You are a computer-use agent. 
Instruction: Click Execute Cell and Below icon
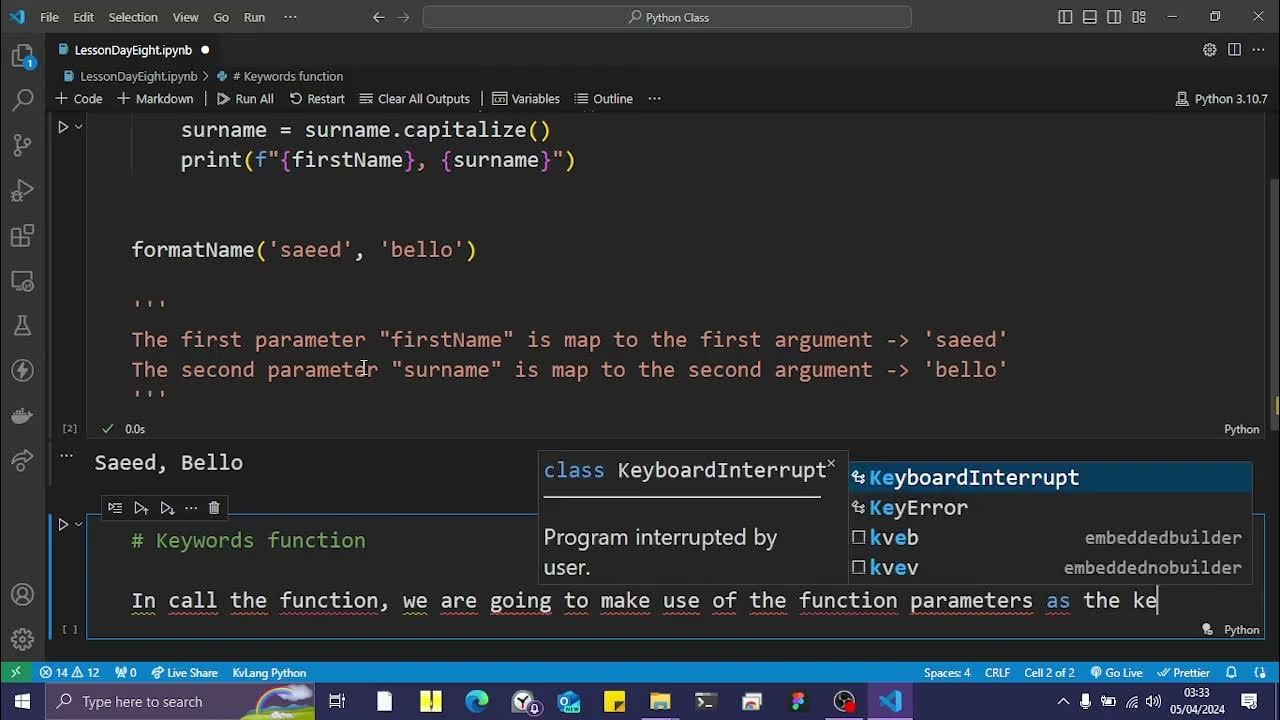click(166, 508)
